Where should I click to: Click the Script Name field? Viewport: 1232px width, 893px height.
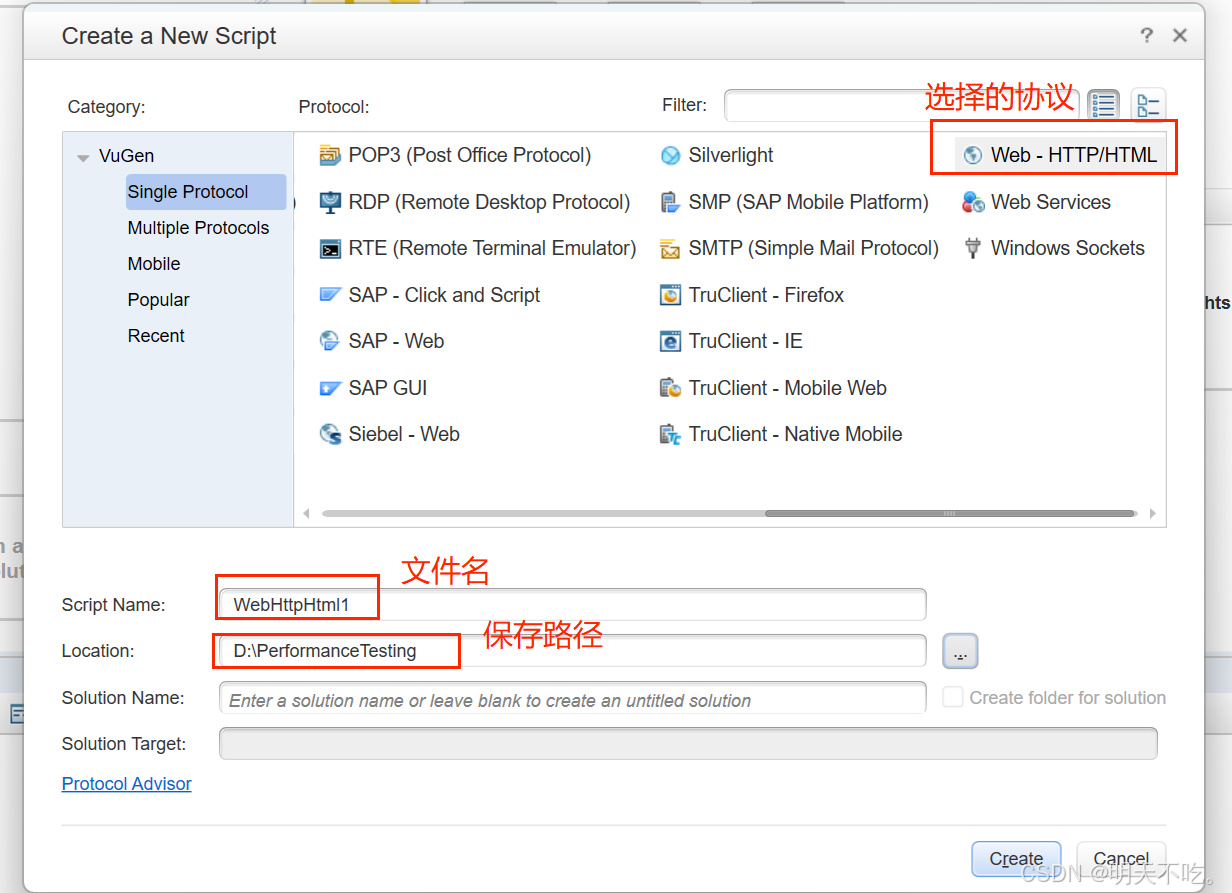tap(572, 604)
